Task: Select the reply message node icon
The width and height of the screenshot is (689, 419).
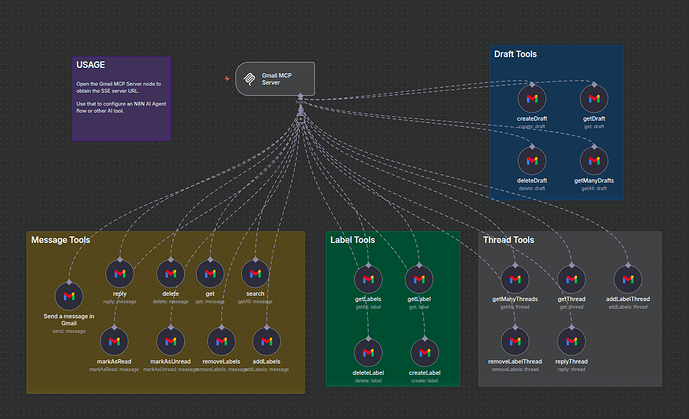Action: coord(120,274)
